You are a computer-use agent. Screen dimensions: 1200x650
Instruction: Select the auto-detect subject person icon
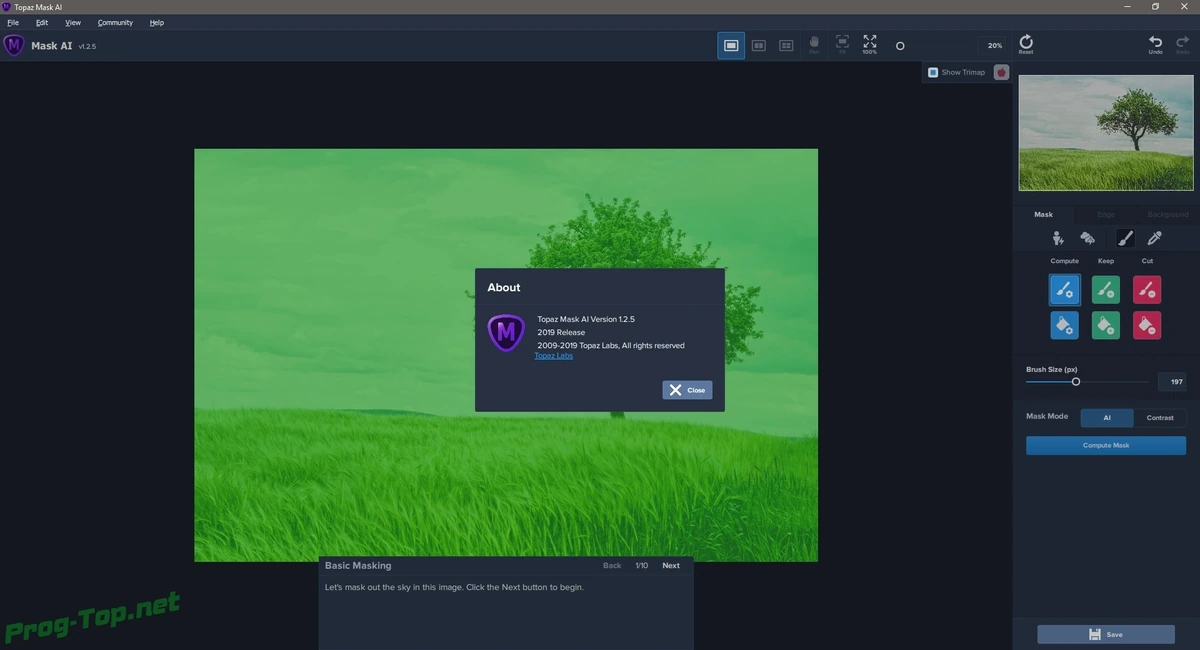click(x=1058, y=238)
